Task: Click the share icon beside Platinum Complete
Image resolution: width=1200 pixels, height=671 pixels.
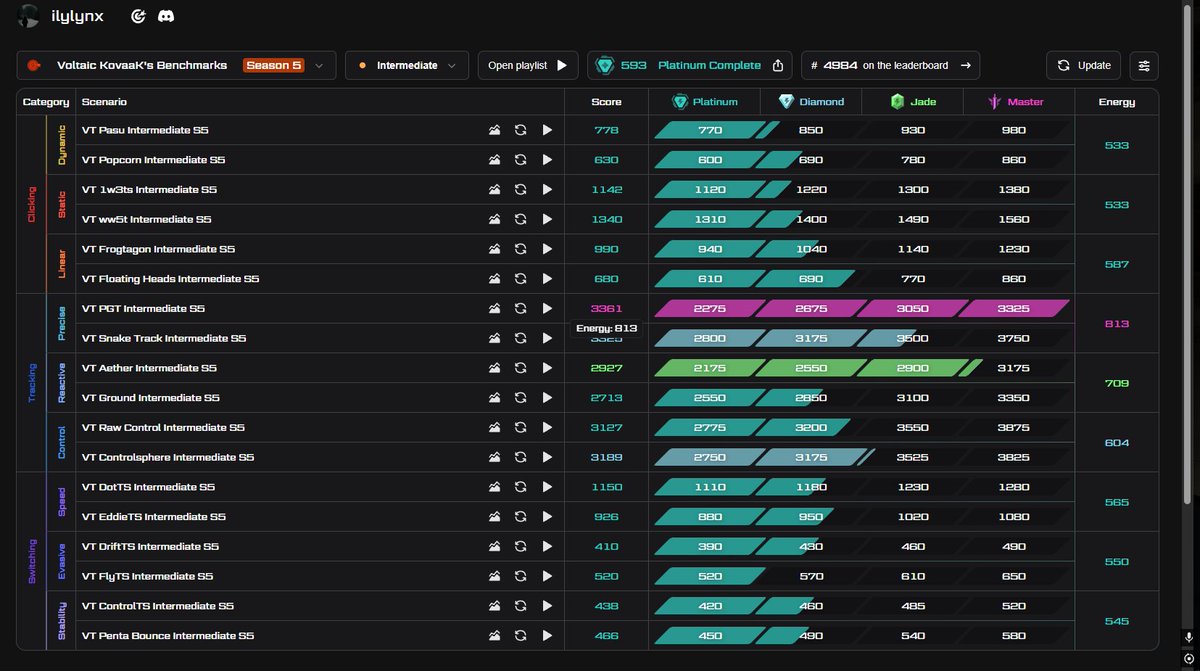Action: click(778, 65)
